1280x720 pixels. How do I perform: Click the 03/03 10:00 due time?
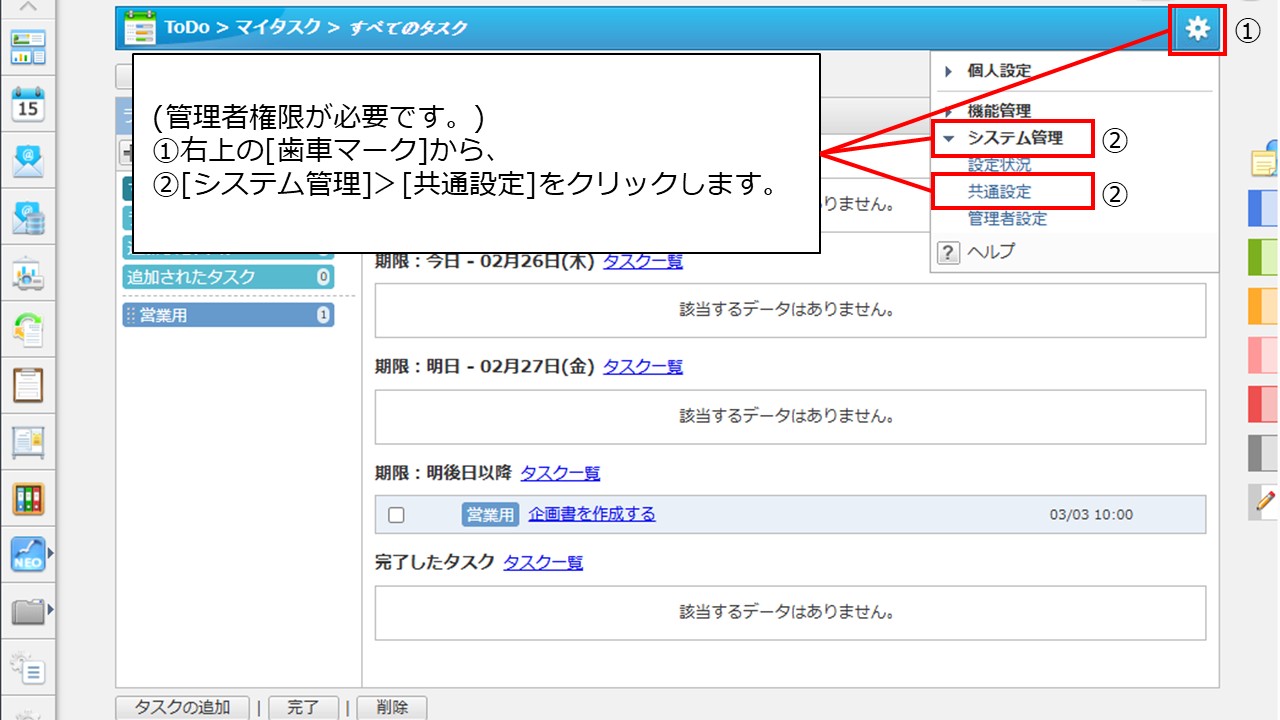click(1091, 515)
